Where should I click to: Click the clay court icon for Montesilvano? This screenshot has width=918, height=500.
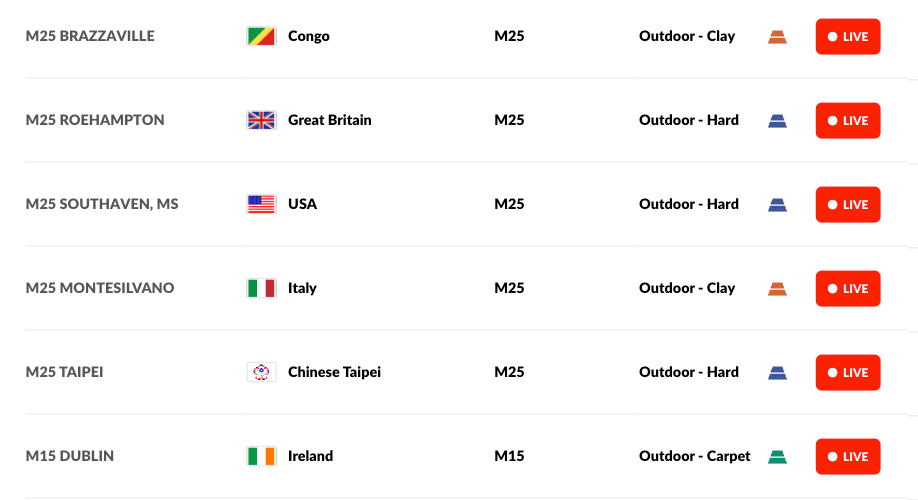(777, 289)
